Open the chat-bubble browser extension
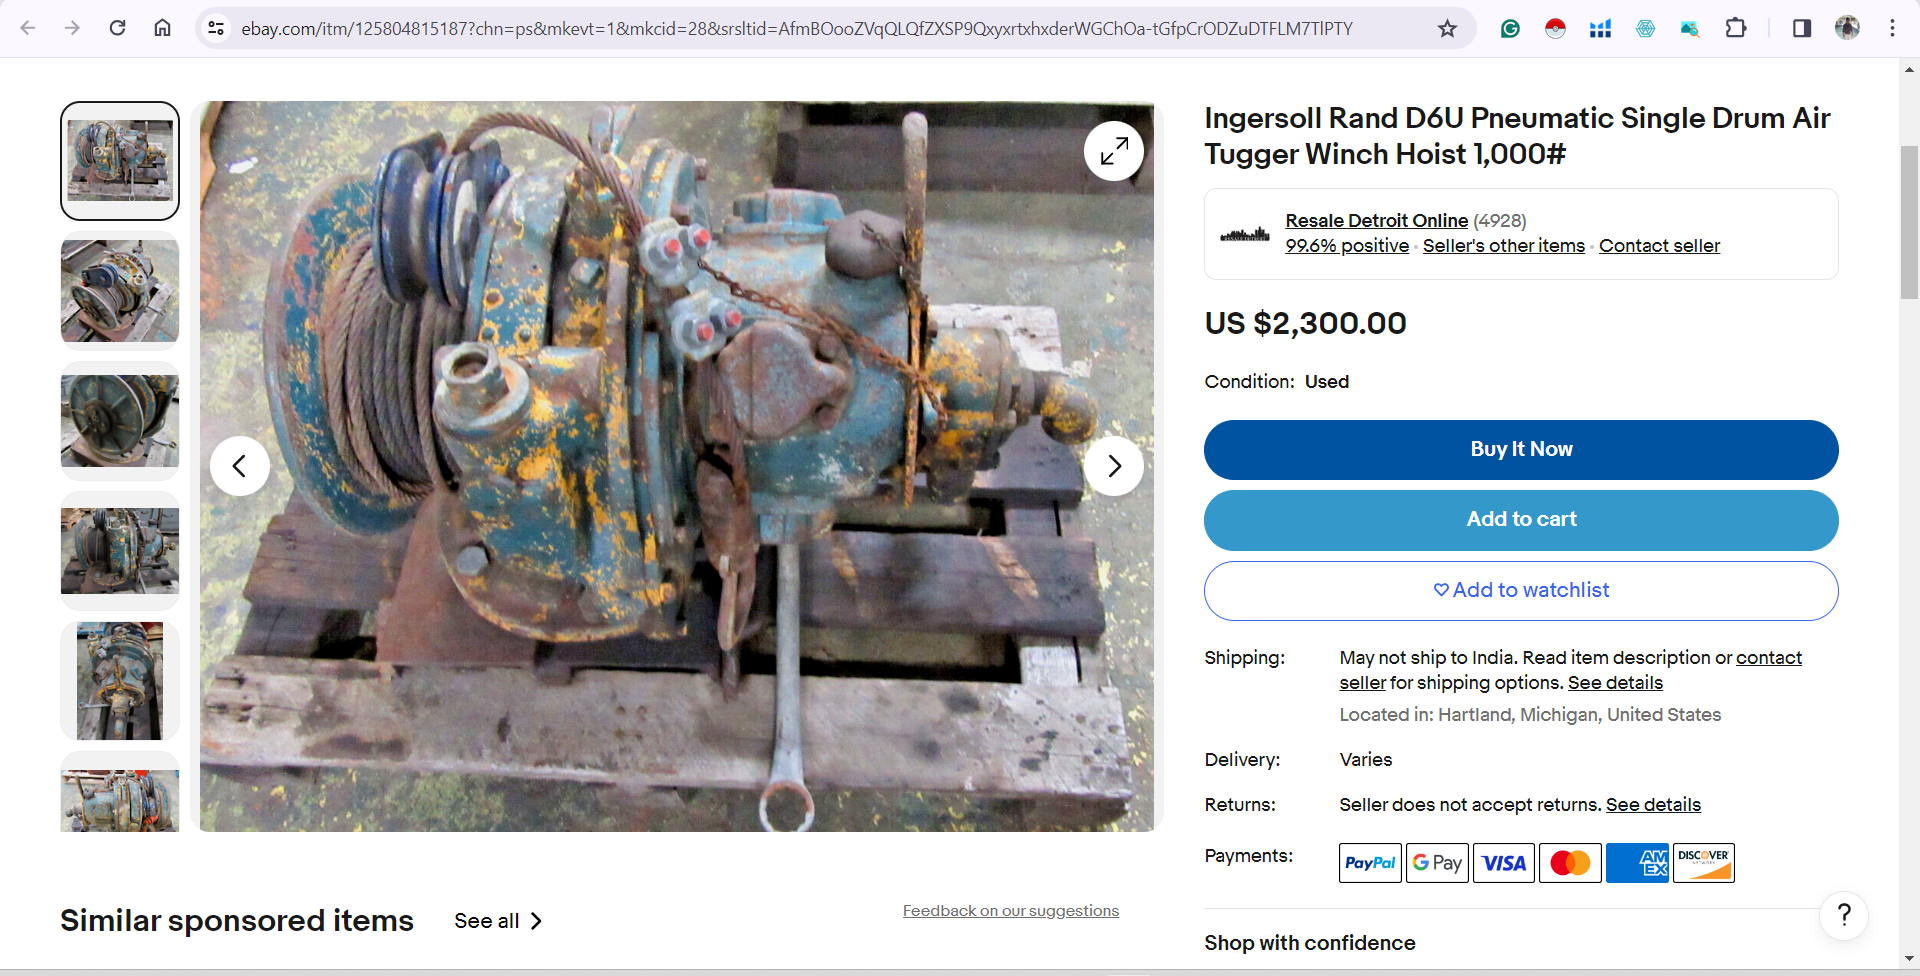The height and width of the screenshot is (976, 1920). pyautogui.click(x=1690, y=28)
